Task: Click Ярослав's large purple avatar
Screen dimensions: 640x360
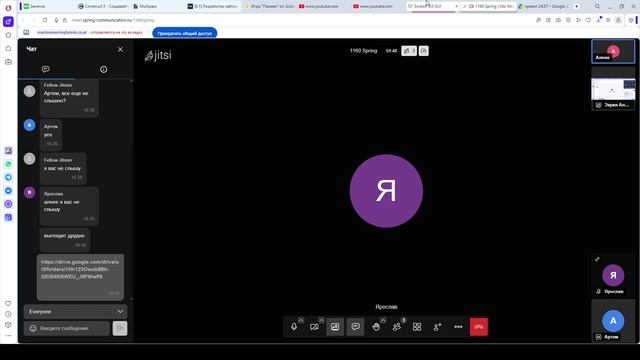Action: point(386,191)
